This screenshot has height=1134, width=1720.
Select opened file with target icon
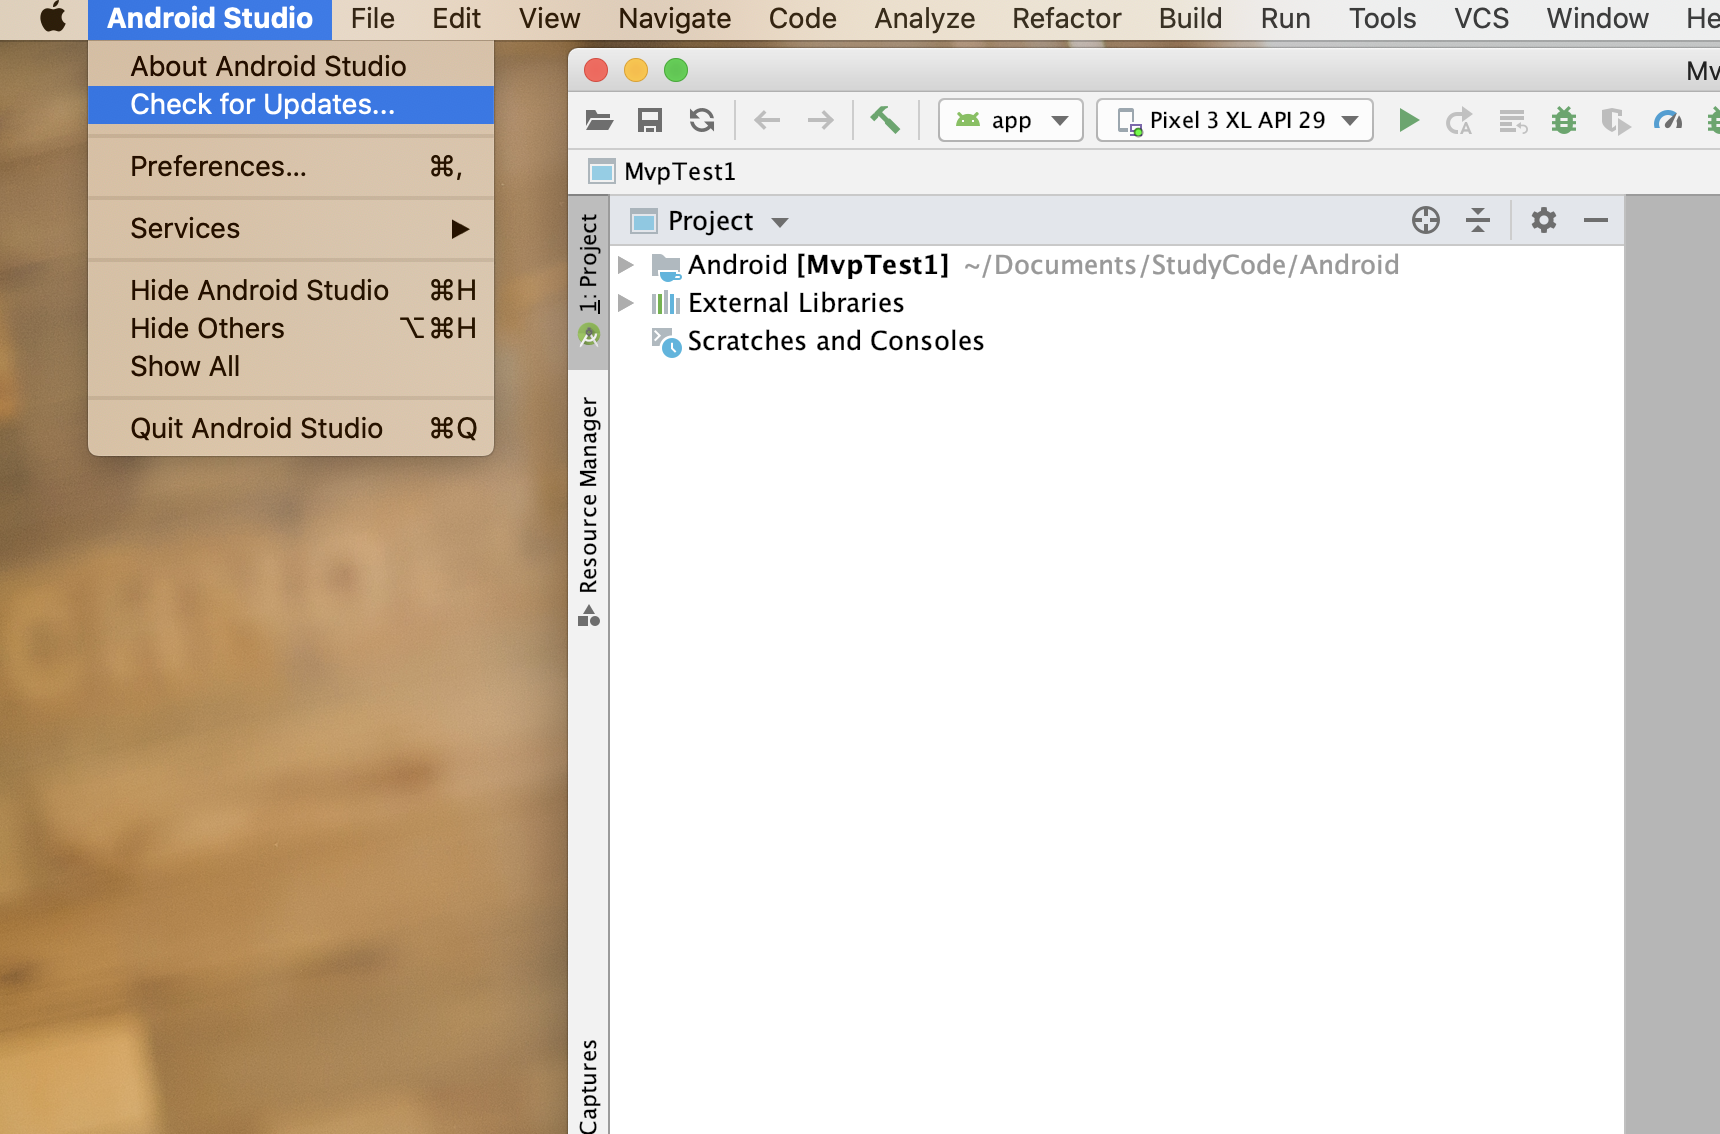tap(1426, 220)
